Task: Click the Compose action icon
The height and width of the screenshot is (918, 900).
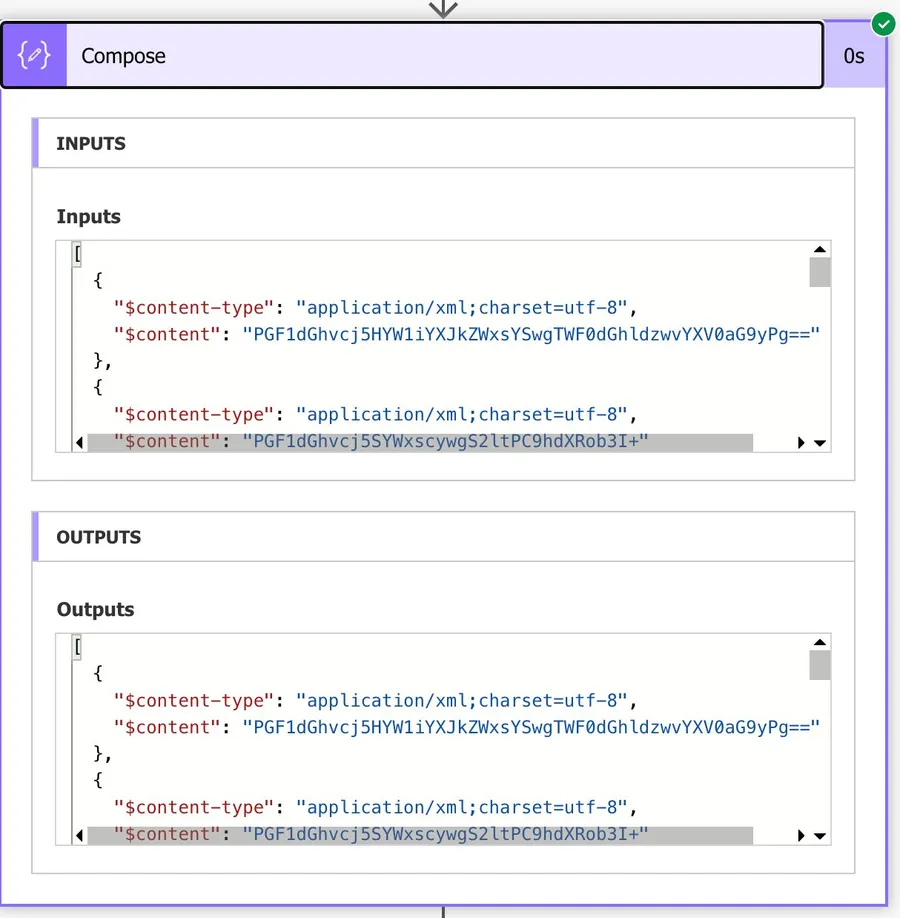Action: (33, 55)
